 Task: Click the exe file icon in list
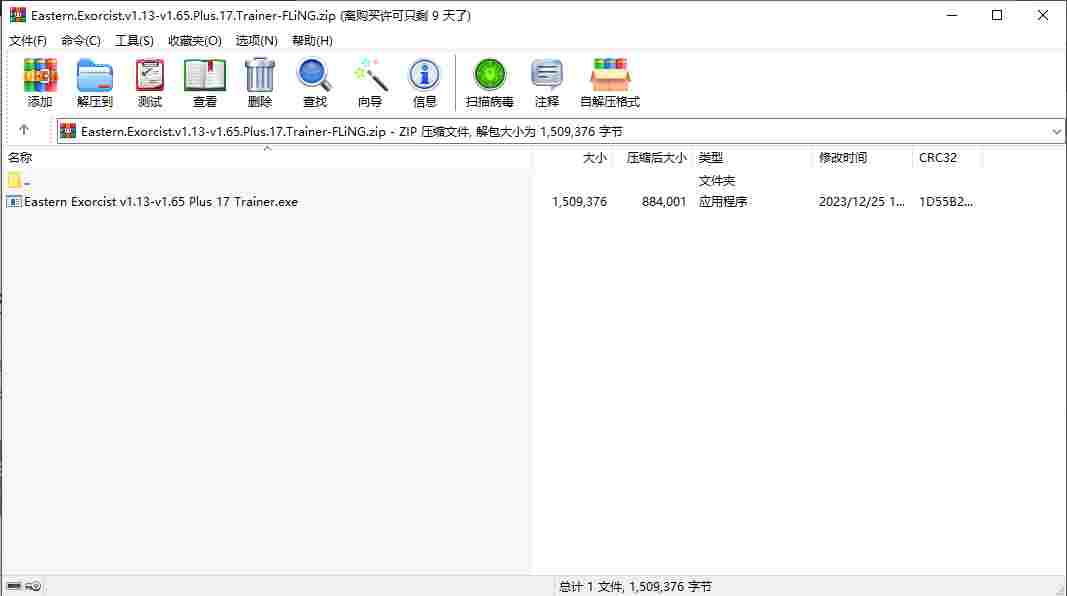point(14,202)
